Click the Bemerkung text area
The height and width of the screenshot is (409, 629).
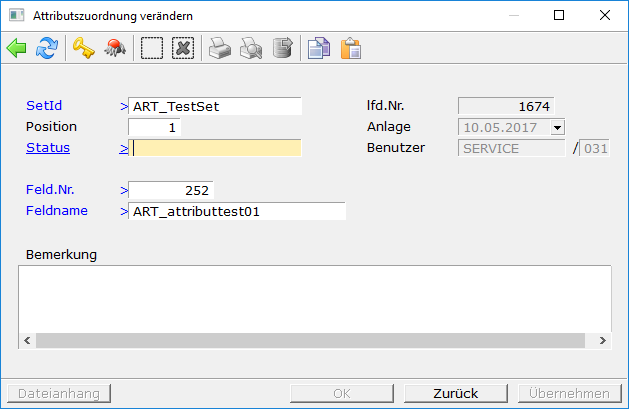(314, 298)
